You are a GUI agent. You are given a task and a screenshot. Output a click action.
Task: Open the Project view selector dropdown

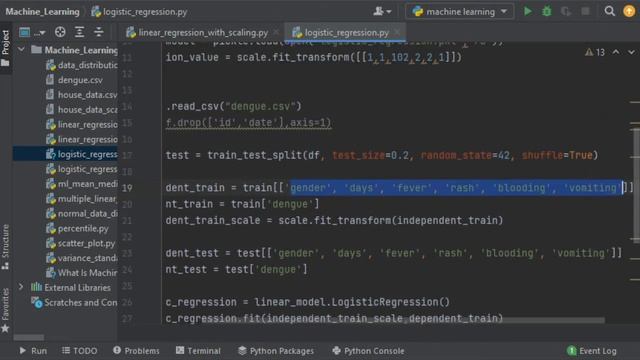tap(31, 32)
